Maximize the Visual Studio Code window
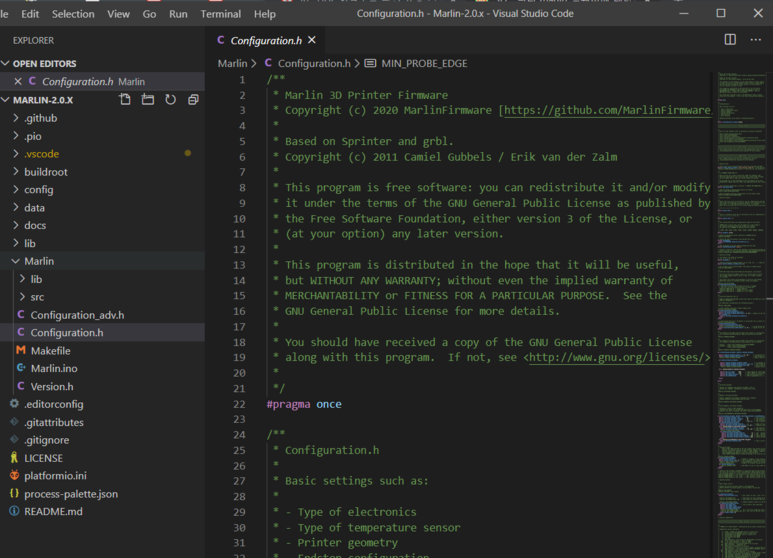This screenshot has height=558, width=773. (720, 13)
